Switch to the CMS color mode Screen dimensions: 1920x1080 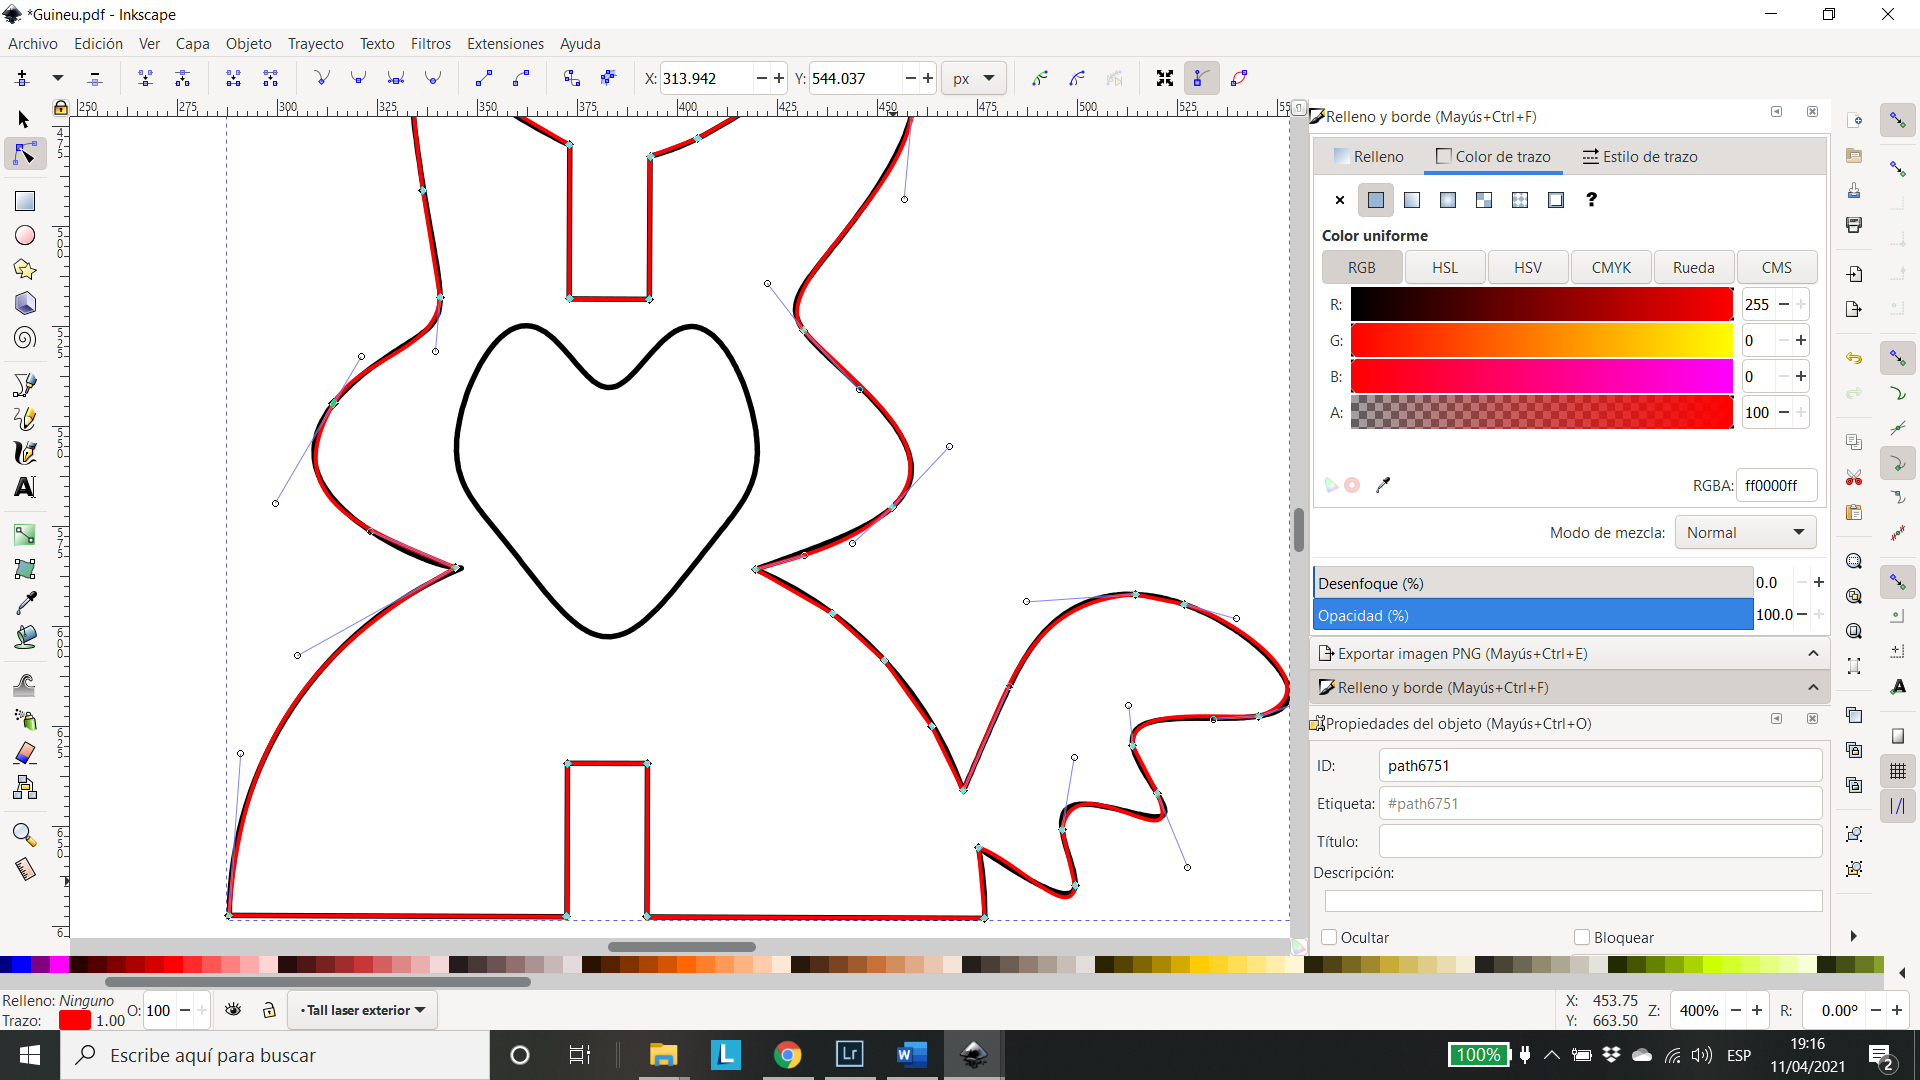click(x=1776, y=267)
